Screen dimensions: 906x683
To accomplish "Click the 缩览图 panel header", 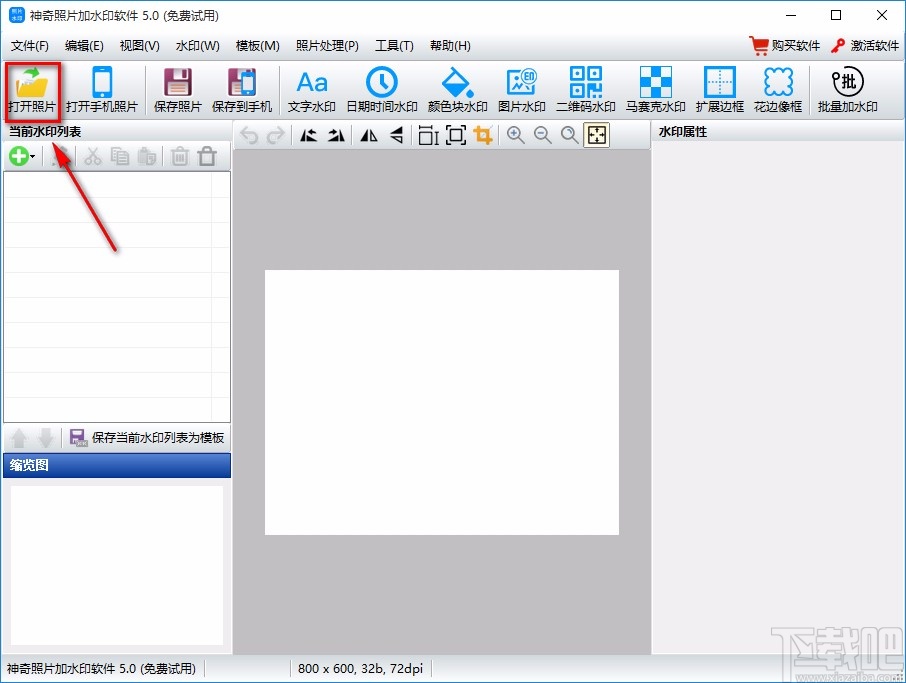I will [x=117, y=465].
